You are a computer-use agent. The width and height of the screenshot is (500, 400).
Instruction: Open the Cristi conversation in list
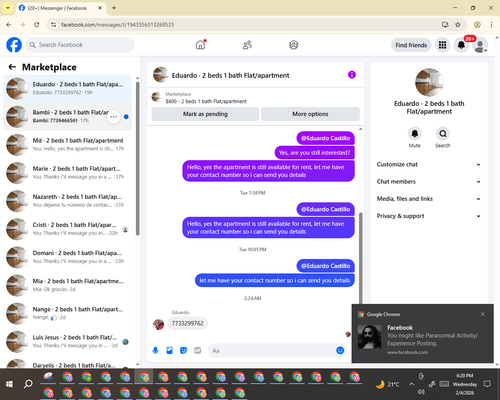coord(68,229)
